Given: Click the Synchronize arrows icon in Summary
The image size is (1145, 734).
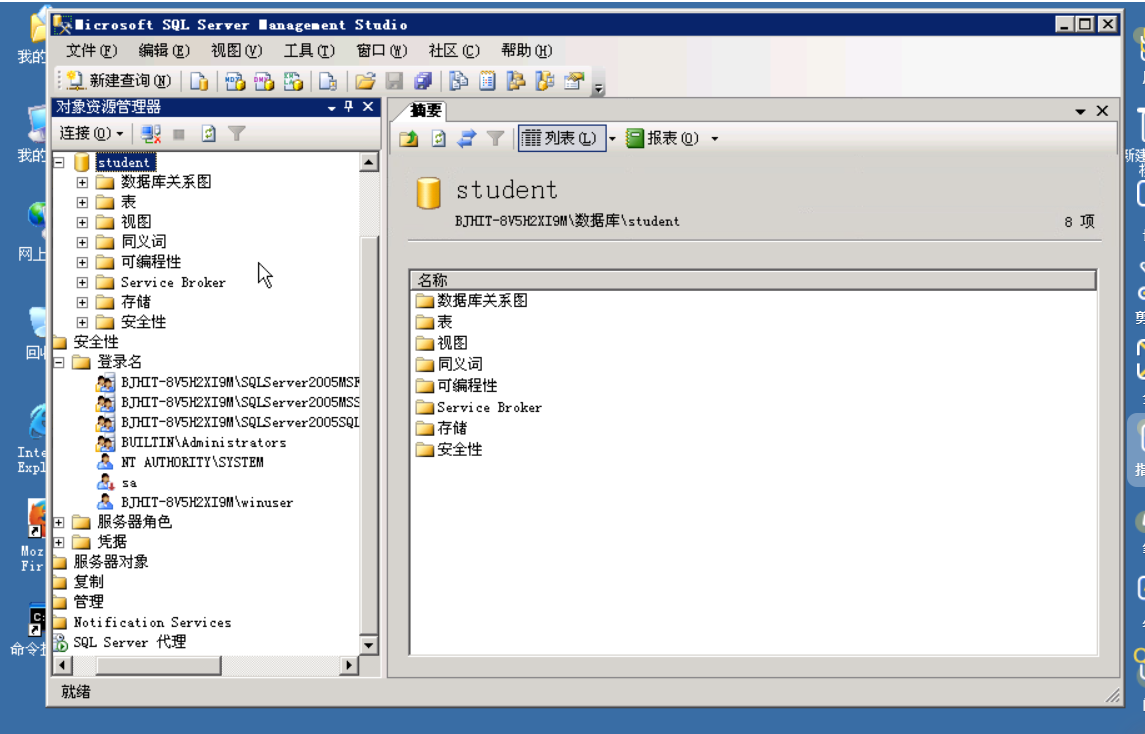Looking at the screenshot, I should [467, 138].
